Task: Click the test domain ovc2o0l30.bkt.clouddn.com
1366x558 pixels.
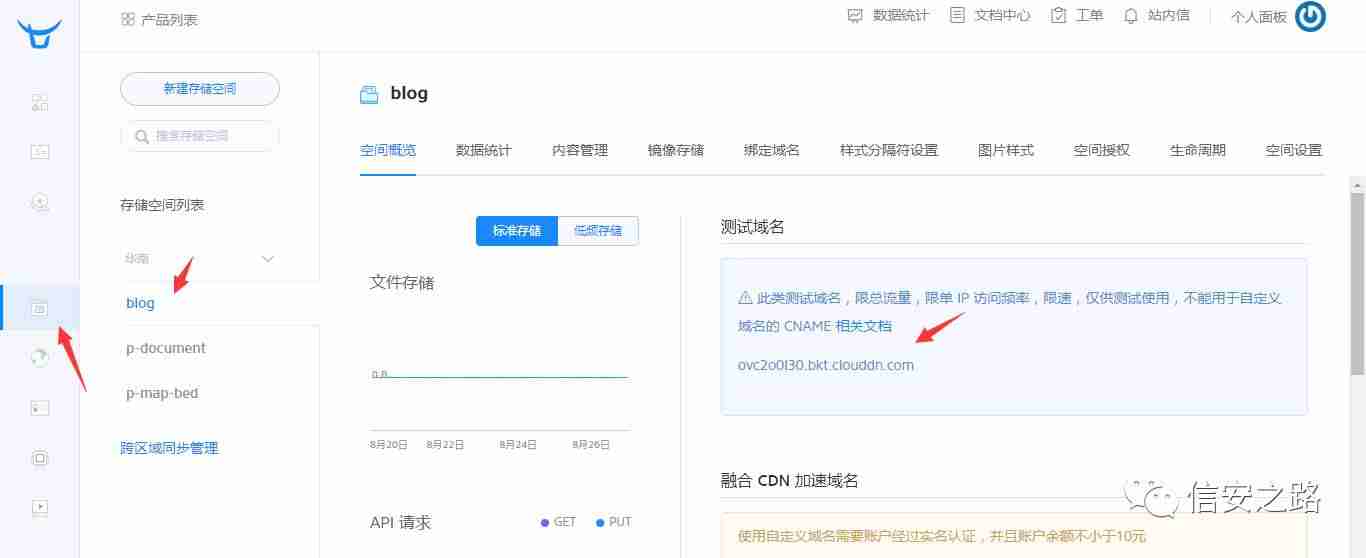Action: (826, 365)
